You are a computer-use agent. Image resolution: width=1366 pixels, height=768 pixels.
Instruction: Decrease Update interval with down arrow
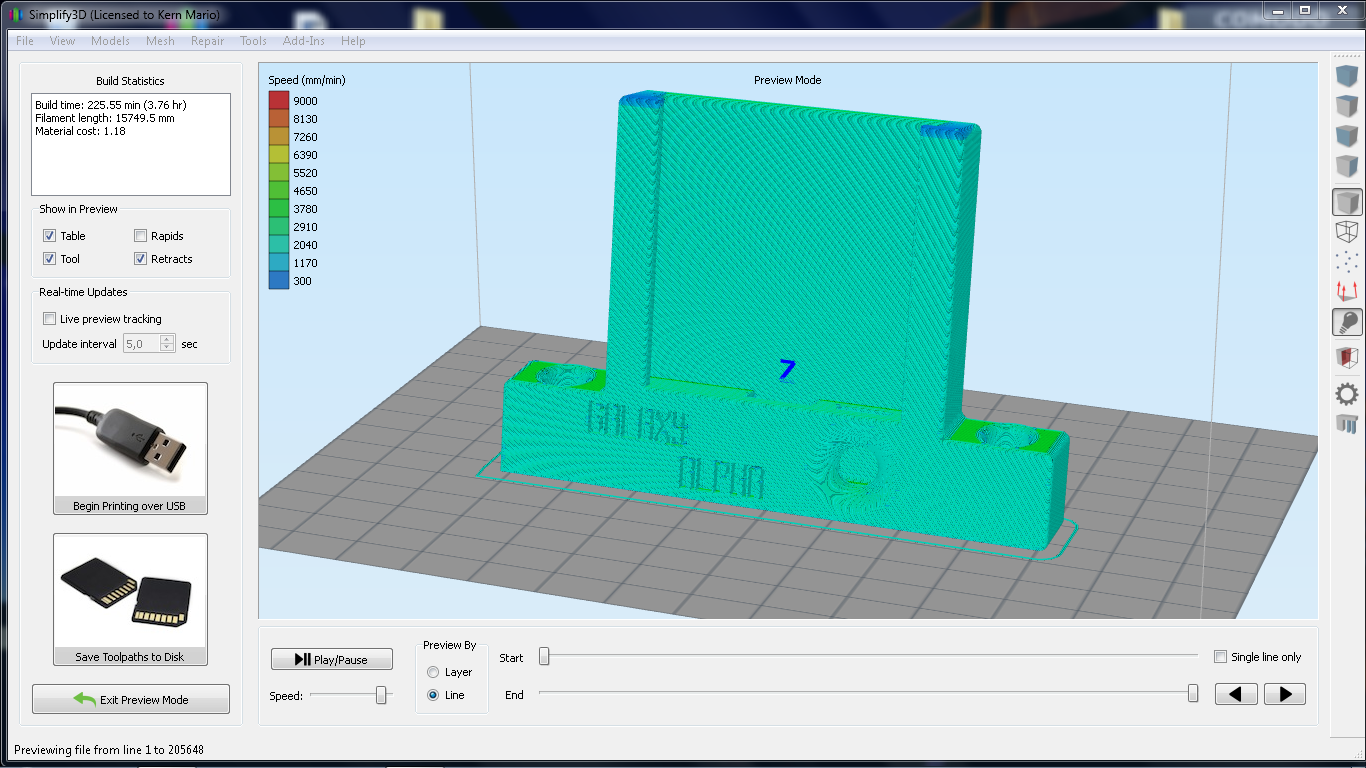167,348
